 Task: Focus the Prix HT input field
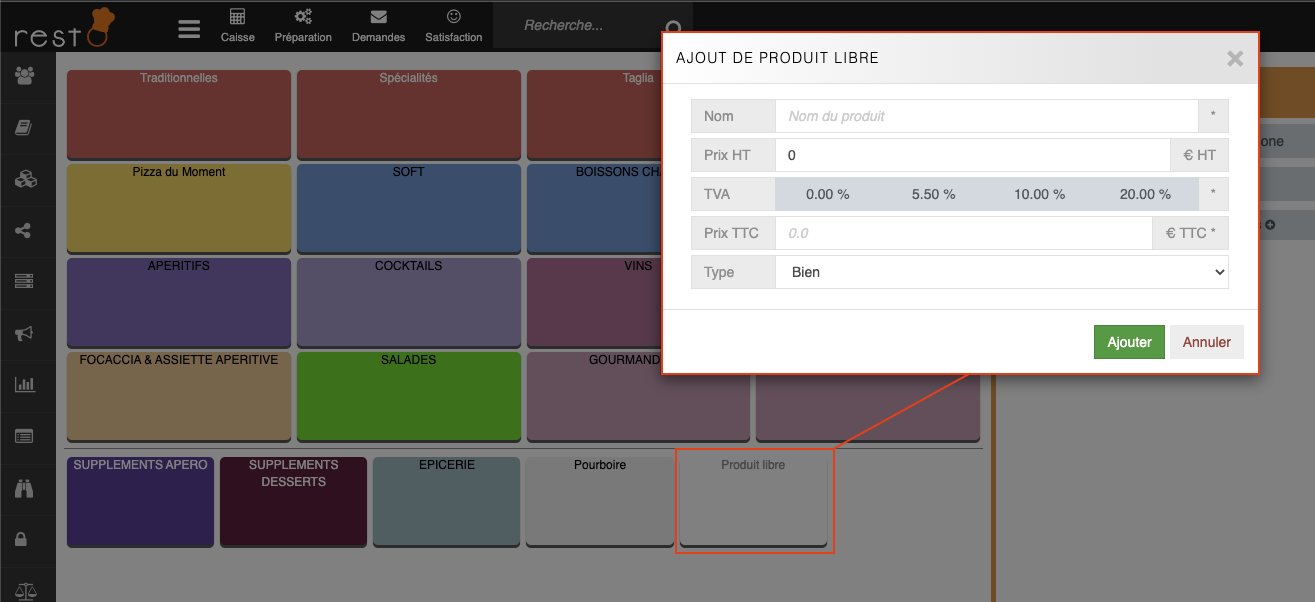coord(972,155)
